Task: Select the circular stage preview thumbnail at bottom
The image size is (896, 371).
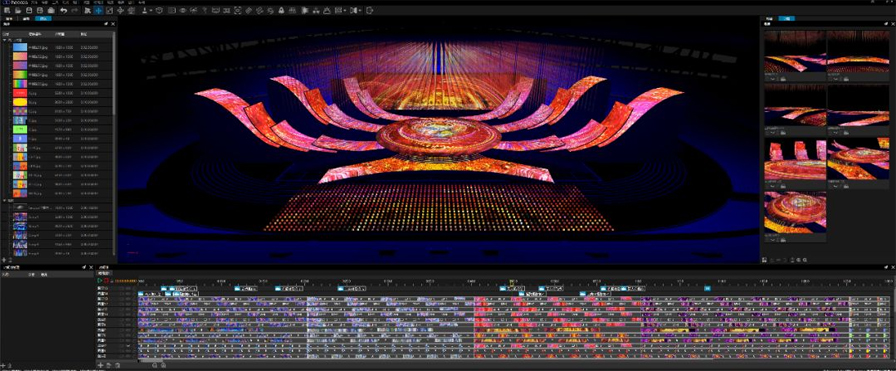Action: point(795,213)
